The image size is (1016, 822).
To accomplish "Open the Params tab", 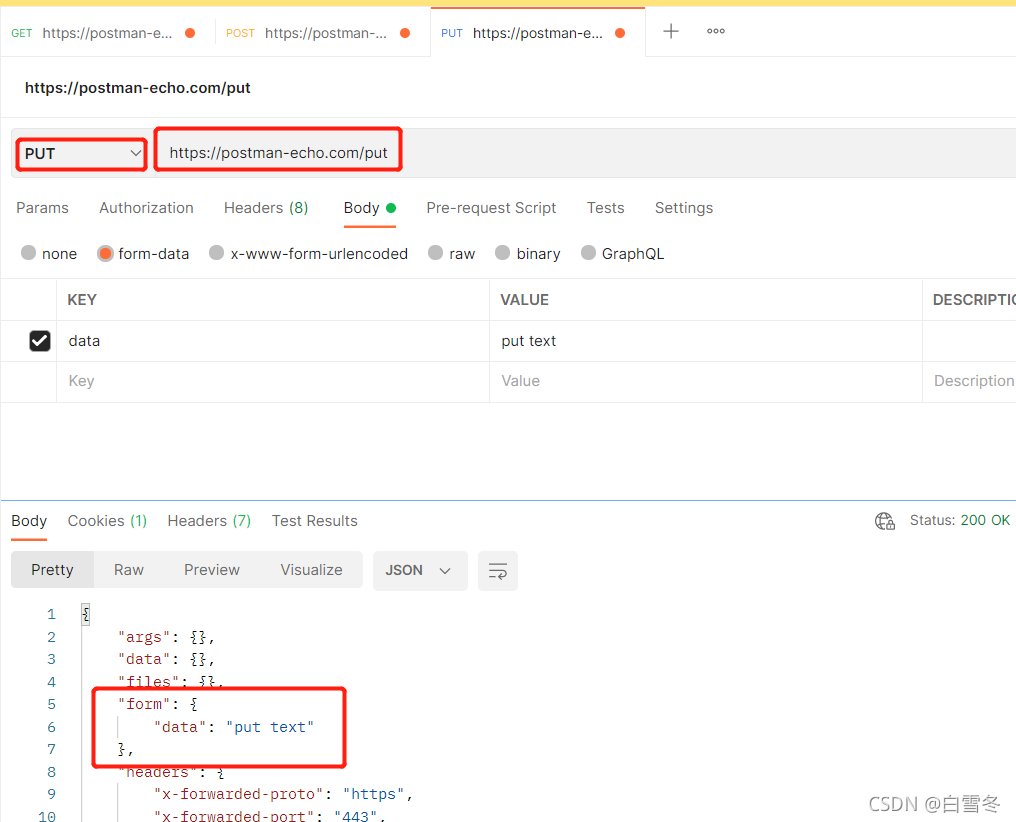I will click(x=42, y=208).
